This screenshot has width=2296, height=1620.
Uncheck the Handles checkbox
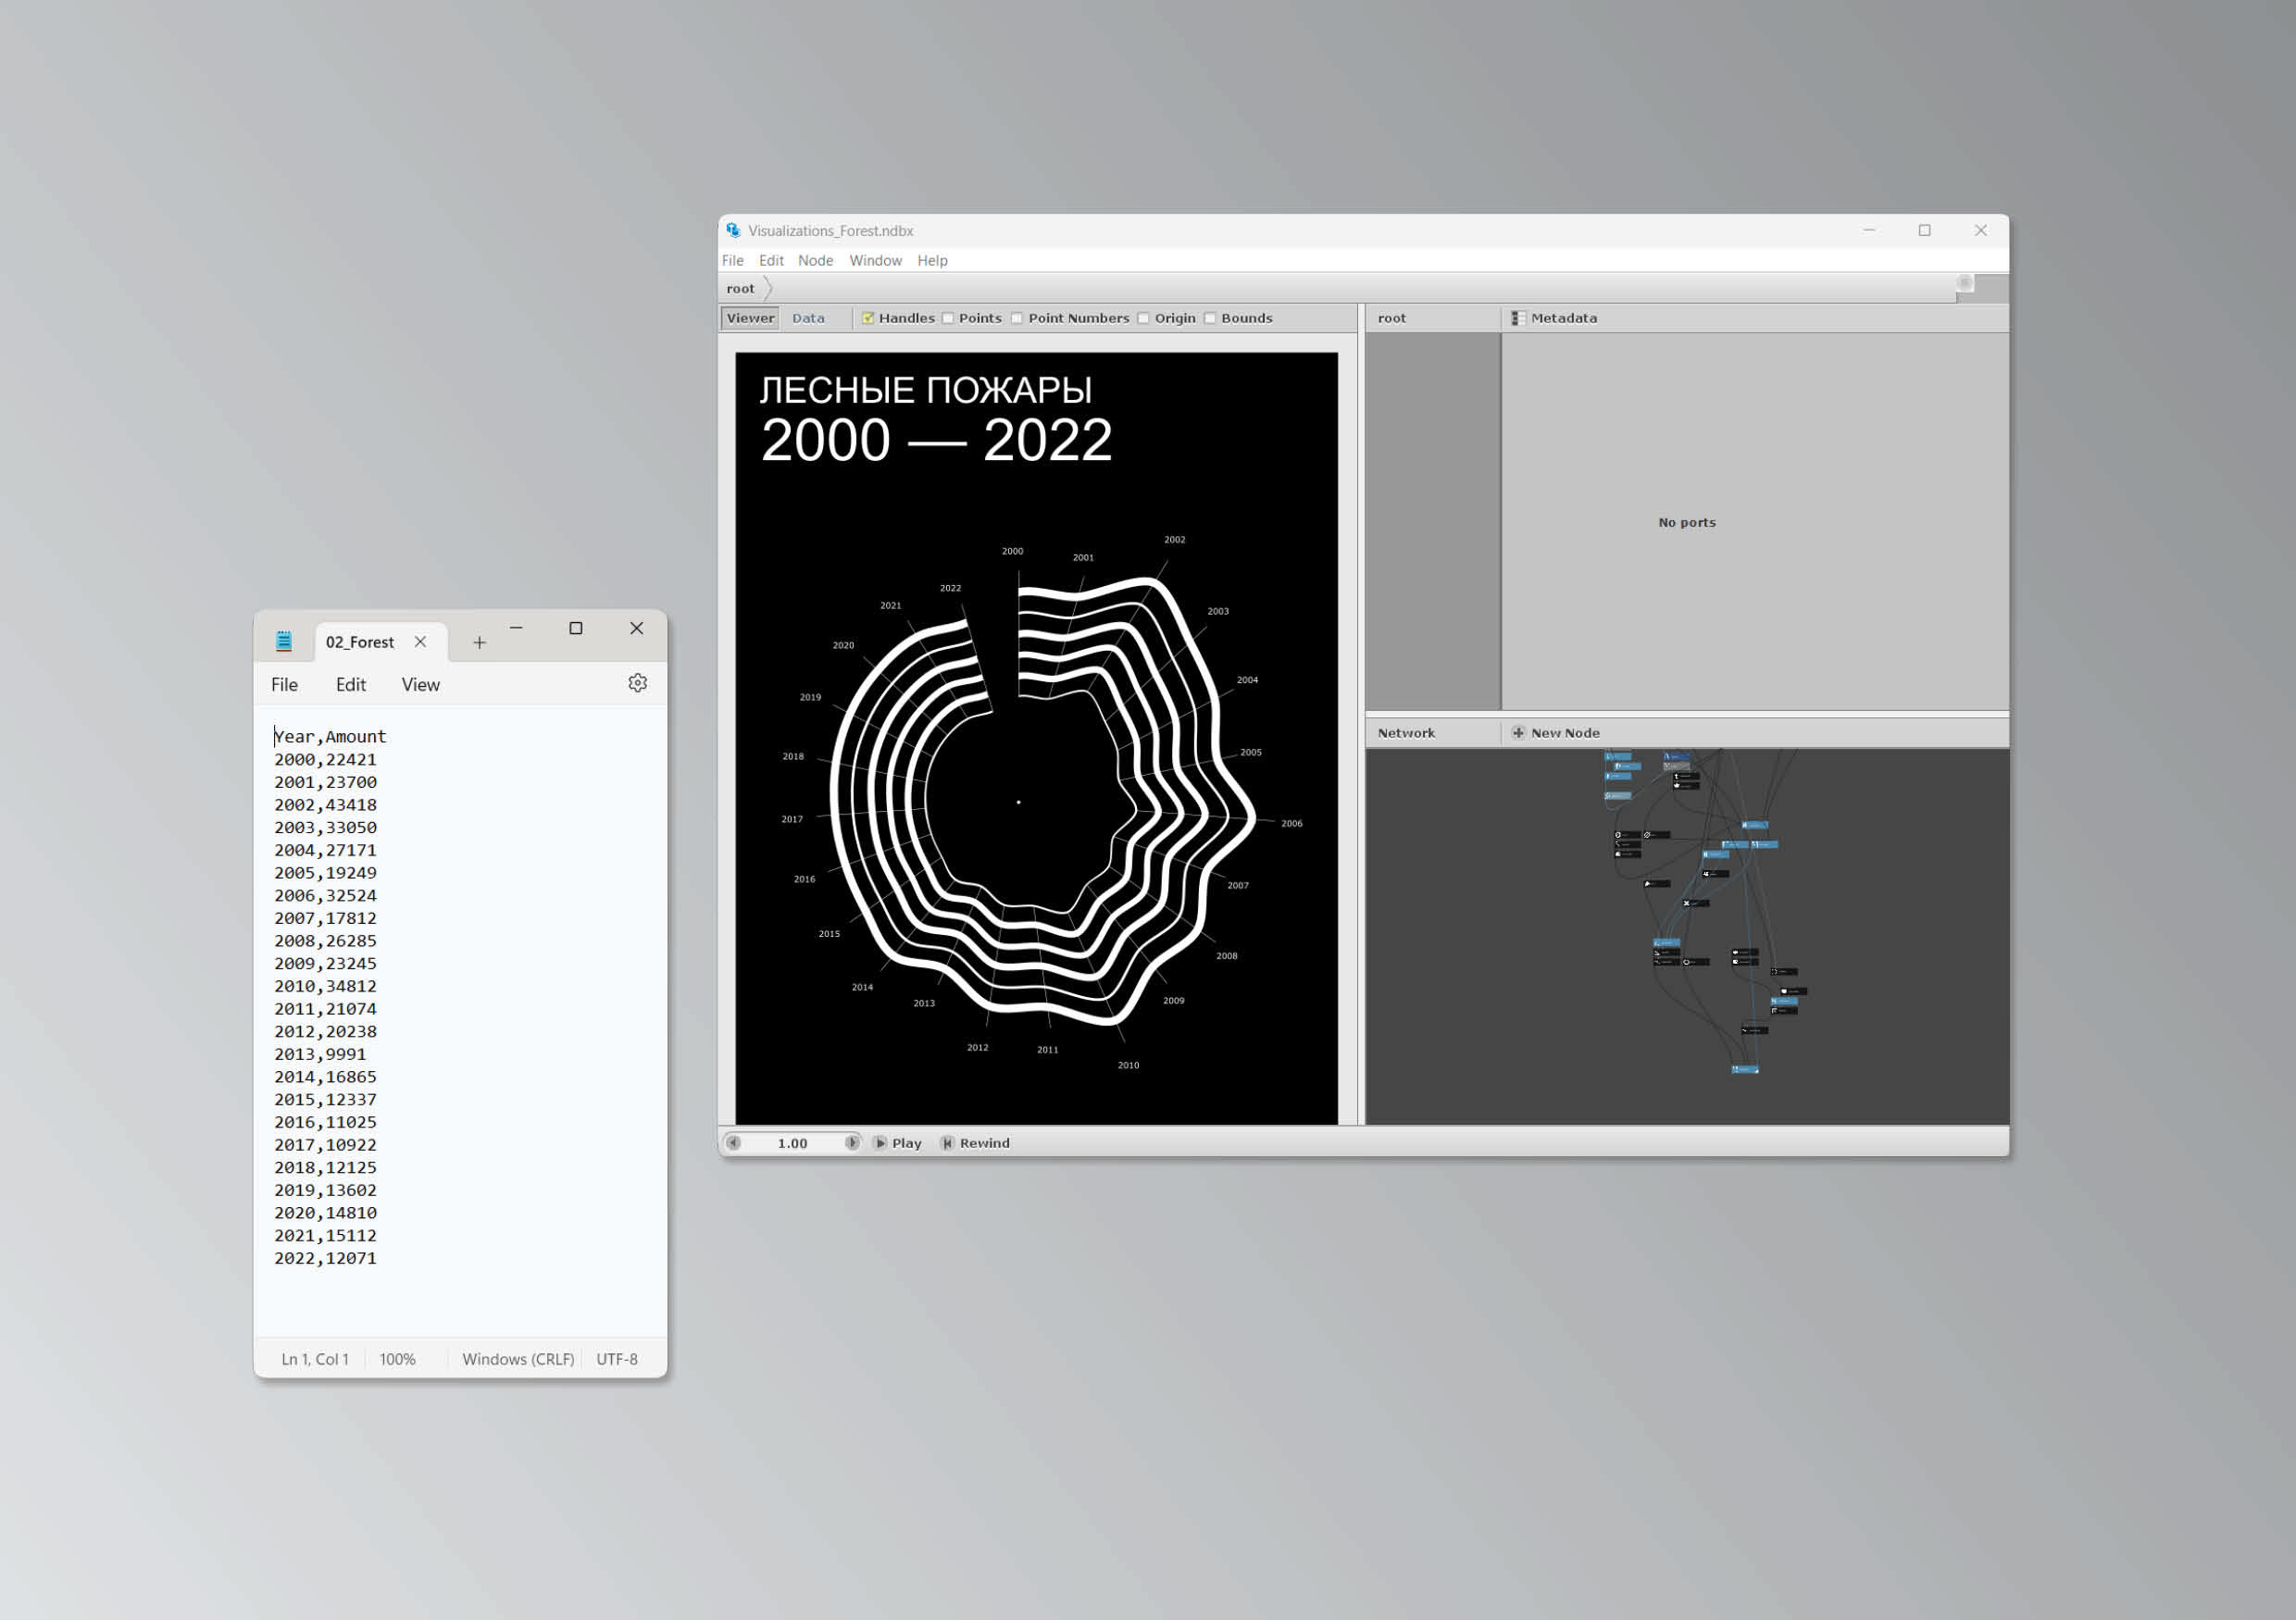click(868, 318)
